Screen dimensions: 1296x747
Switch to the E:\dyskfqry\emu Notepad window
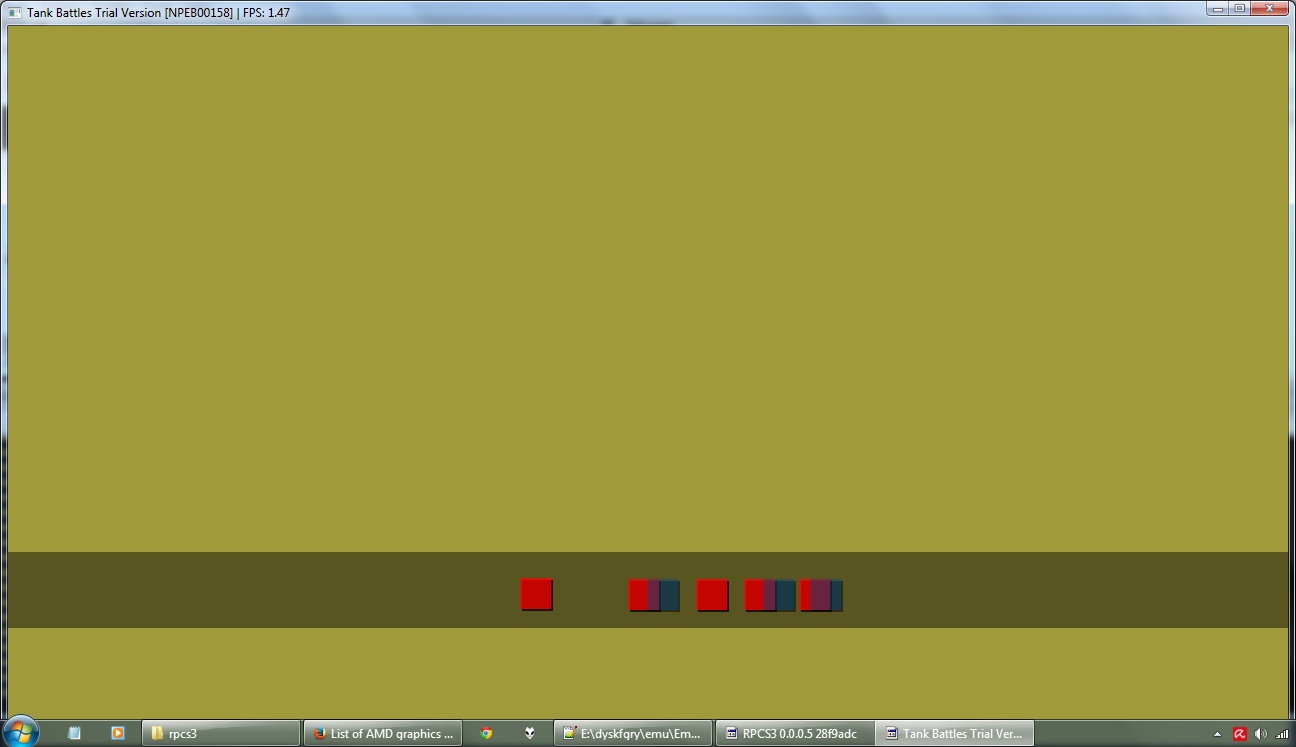tap(633, 733)
